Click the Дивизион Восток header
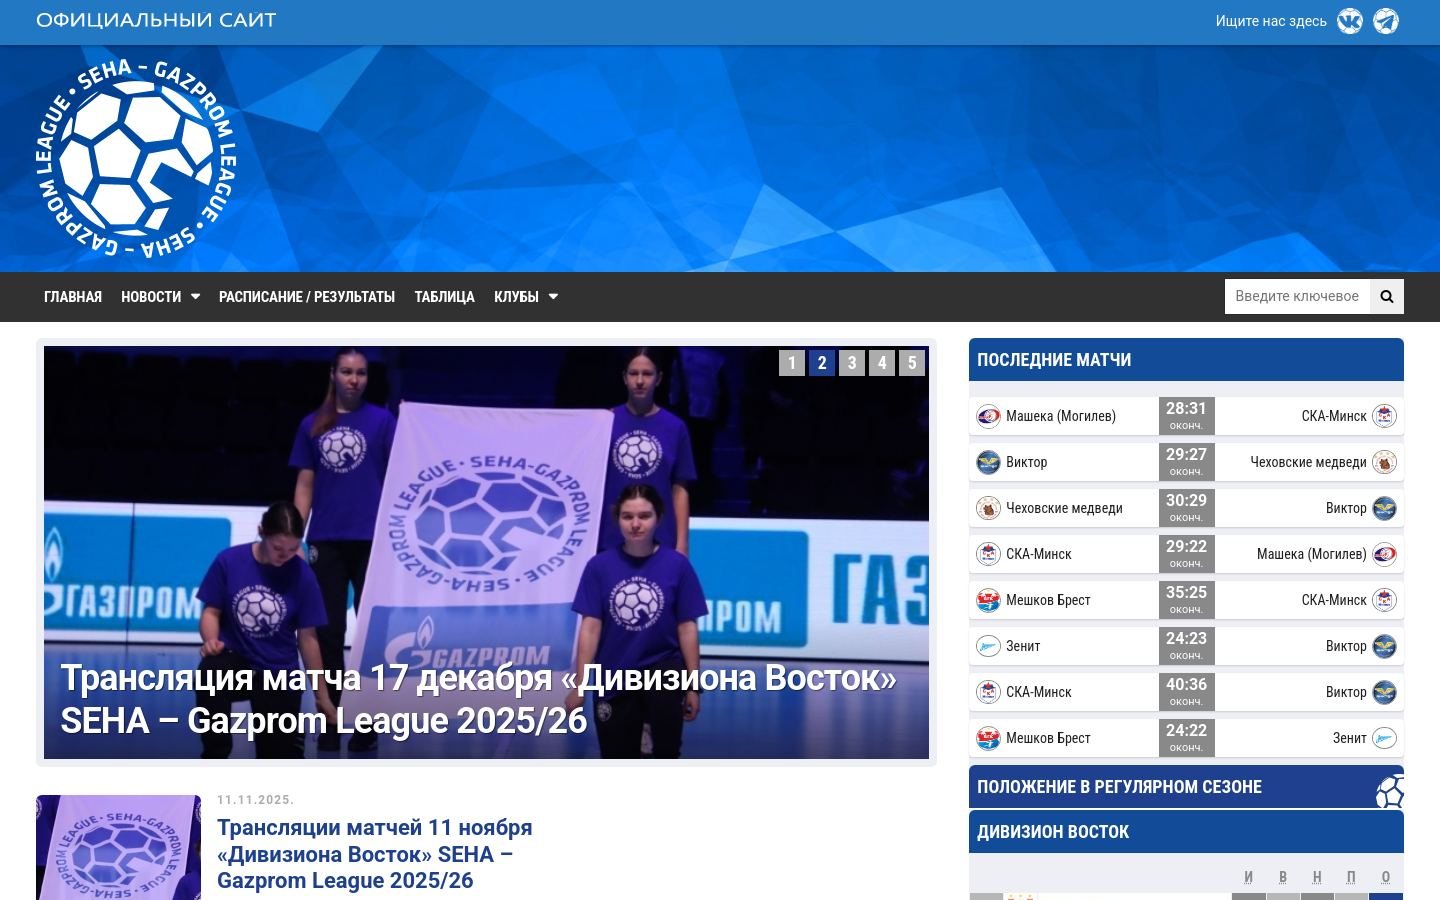Viewport: 1440px width, 900px height. click(x=1186, y=832)
